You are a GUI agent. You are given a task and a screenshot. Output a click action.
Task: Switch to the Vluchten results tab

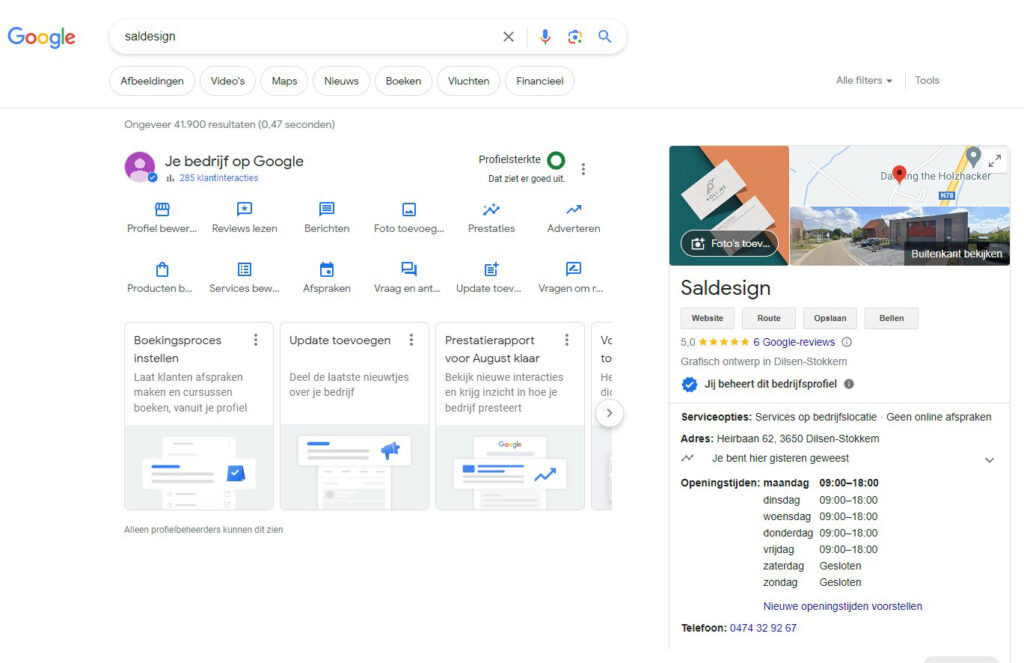pos(468,81)
